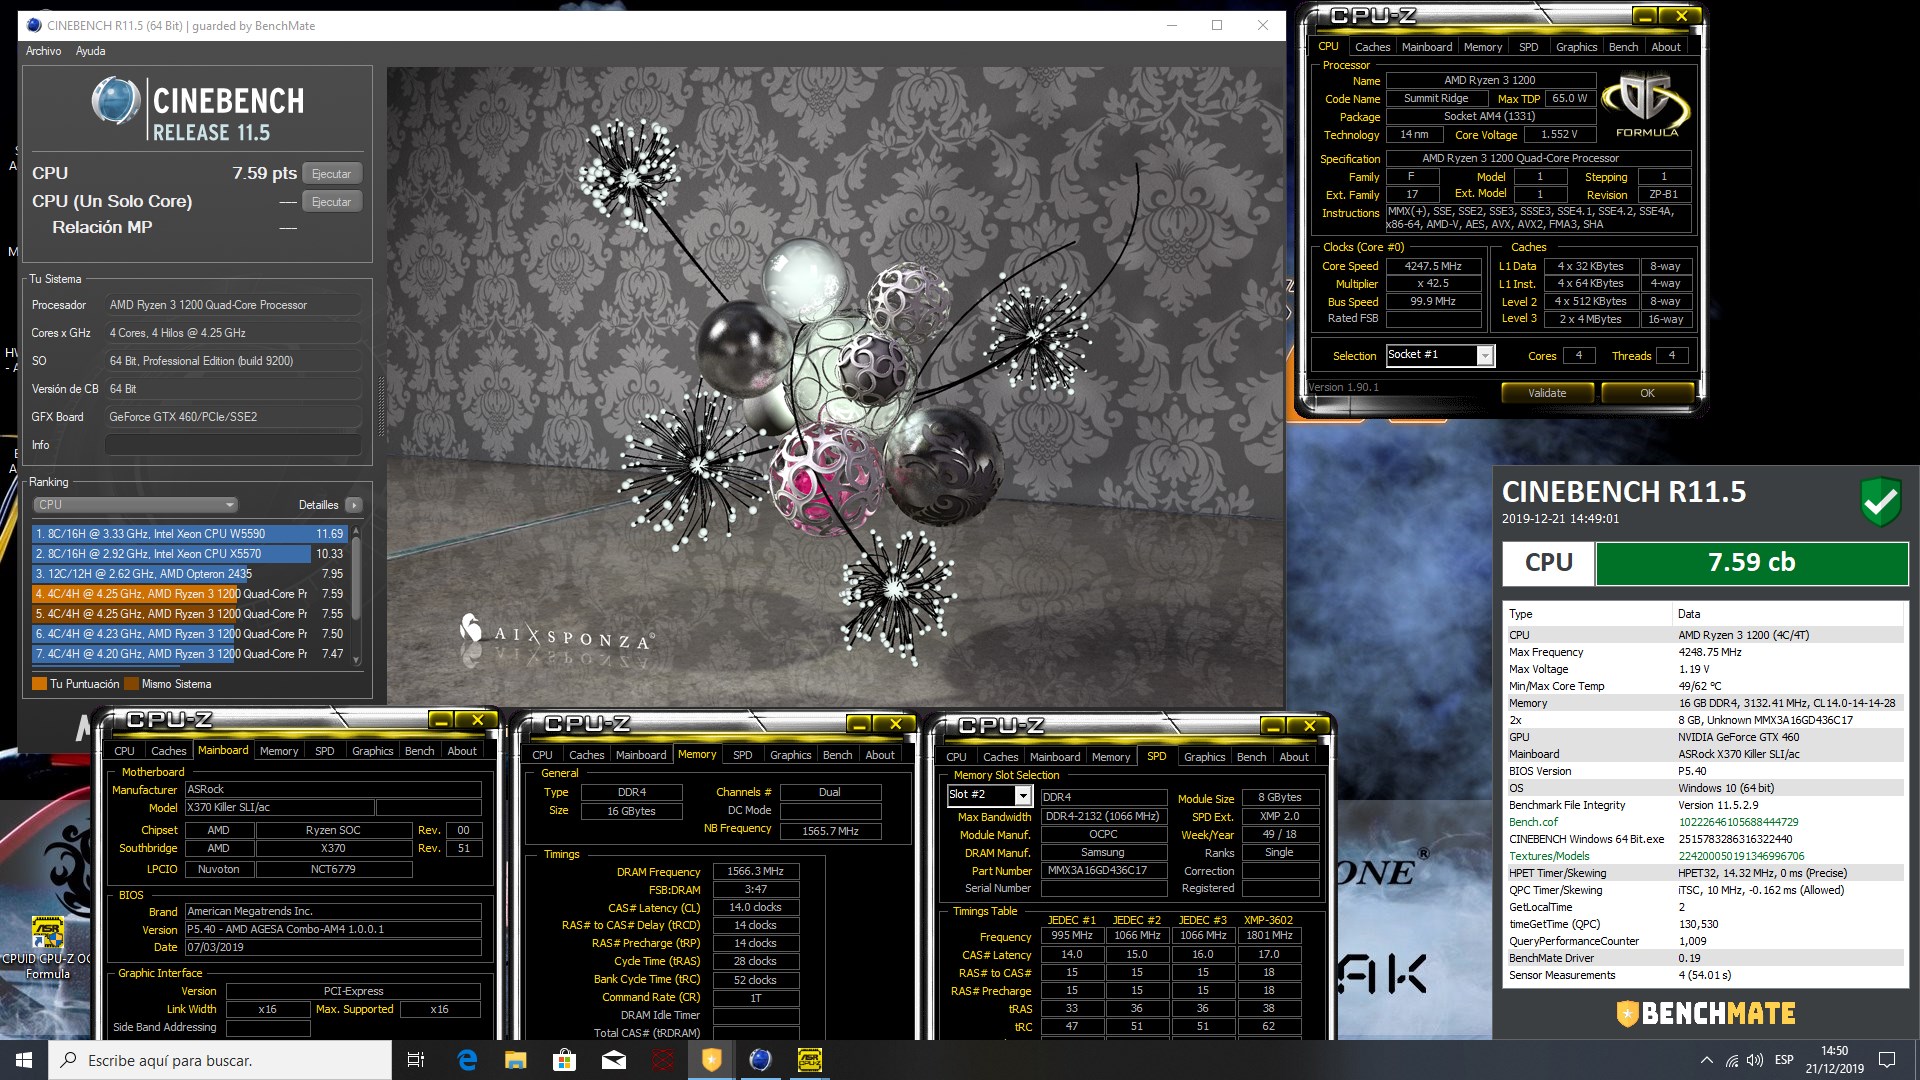Viewport: 1920px width, 1080px height.
Task: Run the single-core test with Ejecutar
Action: (331, 202)
